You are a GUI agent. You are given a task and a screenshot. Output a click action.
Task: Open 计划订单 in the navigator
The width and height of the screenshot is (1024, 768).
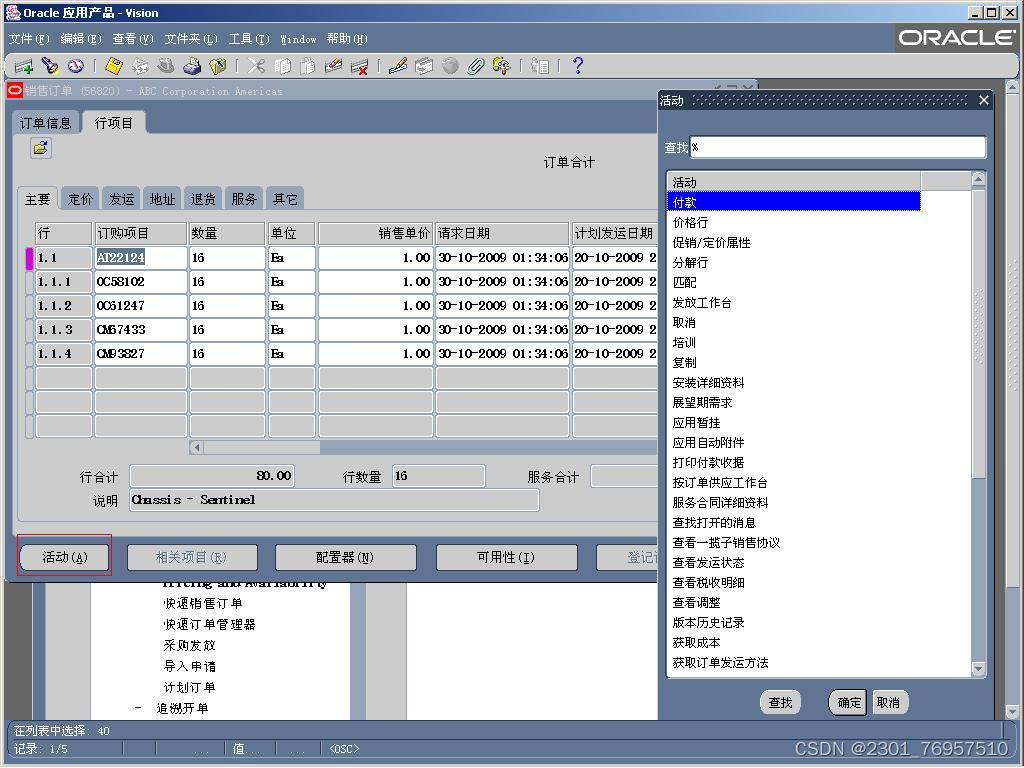coord(189,687)
